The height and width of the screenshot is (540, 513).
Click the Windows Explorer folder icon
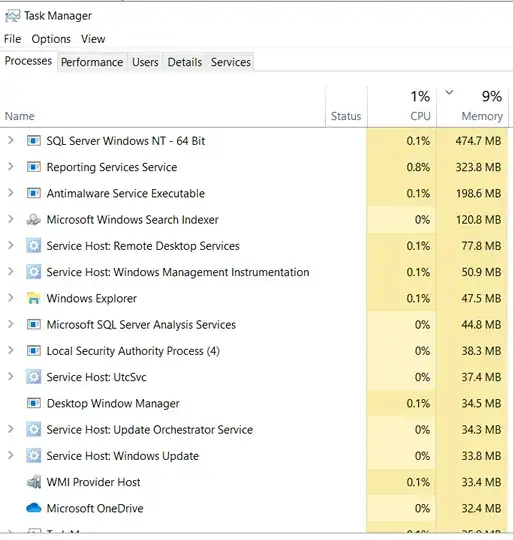click(x=34, y=298)
